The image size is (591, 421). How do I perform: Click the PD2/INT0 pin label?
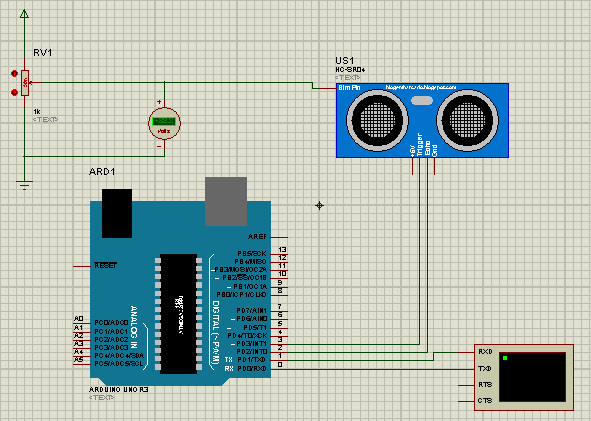pos(252,351)
